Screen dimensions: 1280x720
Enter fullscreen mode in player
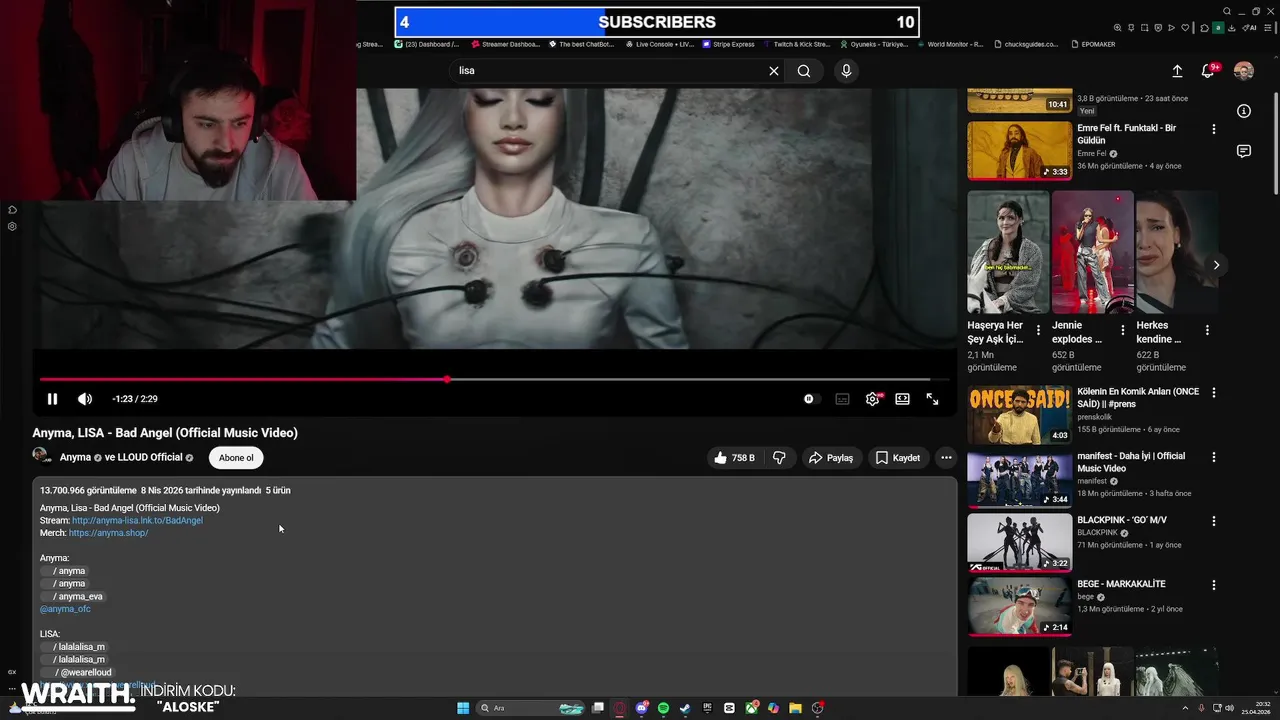(932, 399)
